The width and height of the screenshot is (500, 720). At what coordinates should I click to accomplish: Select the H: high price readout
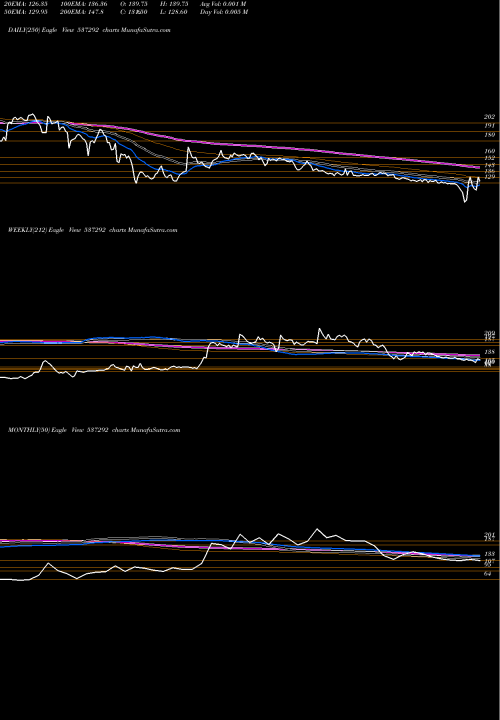point(176,4)
